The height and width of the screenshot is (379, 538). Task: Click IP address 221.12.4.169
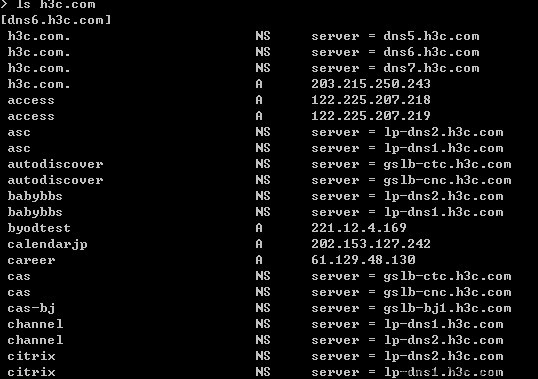pyautogui.click(x=359, y=228)
